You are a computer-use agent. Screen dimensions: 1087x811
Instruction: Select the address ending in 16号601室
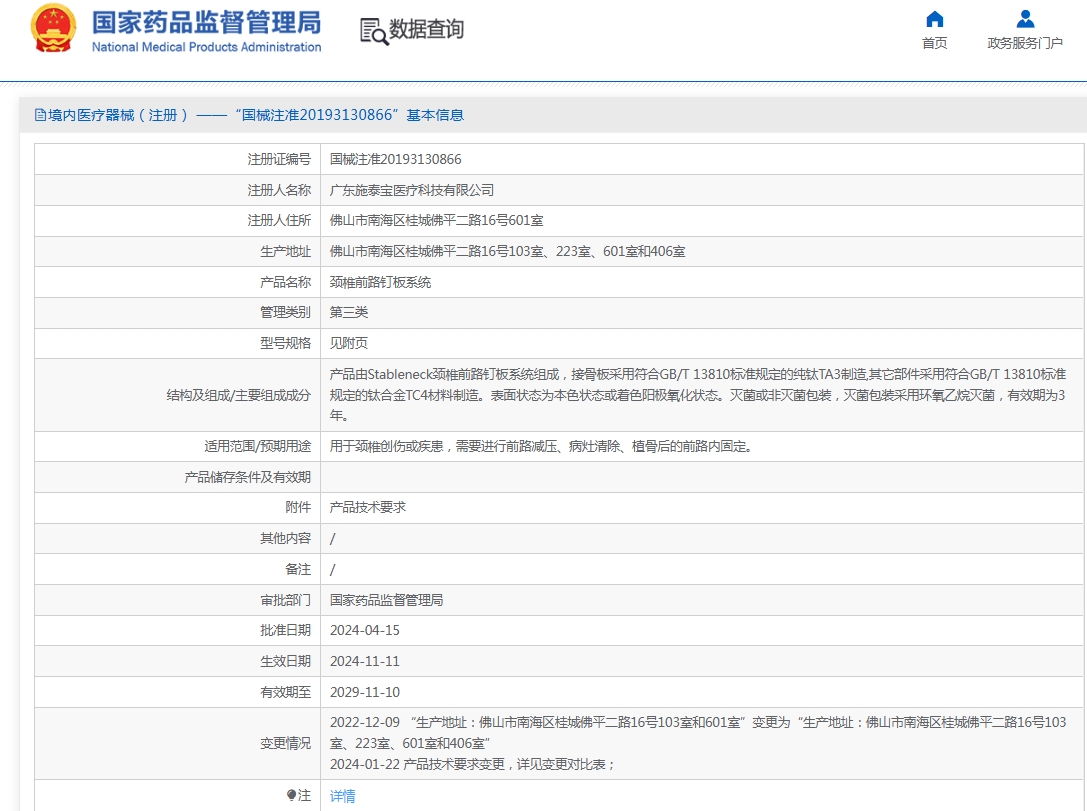(437, 220)
